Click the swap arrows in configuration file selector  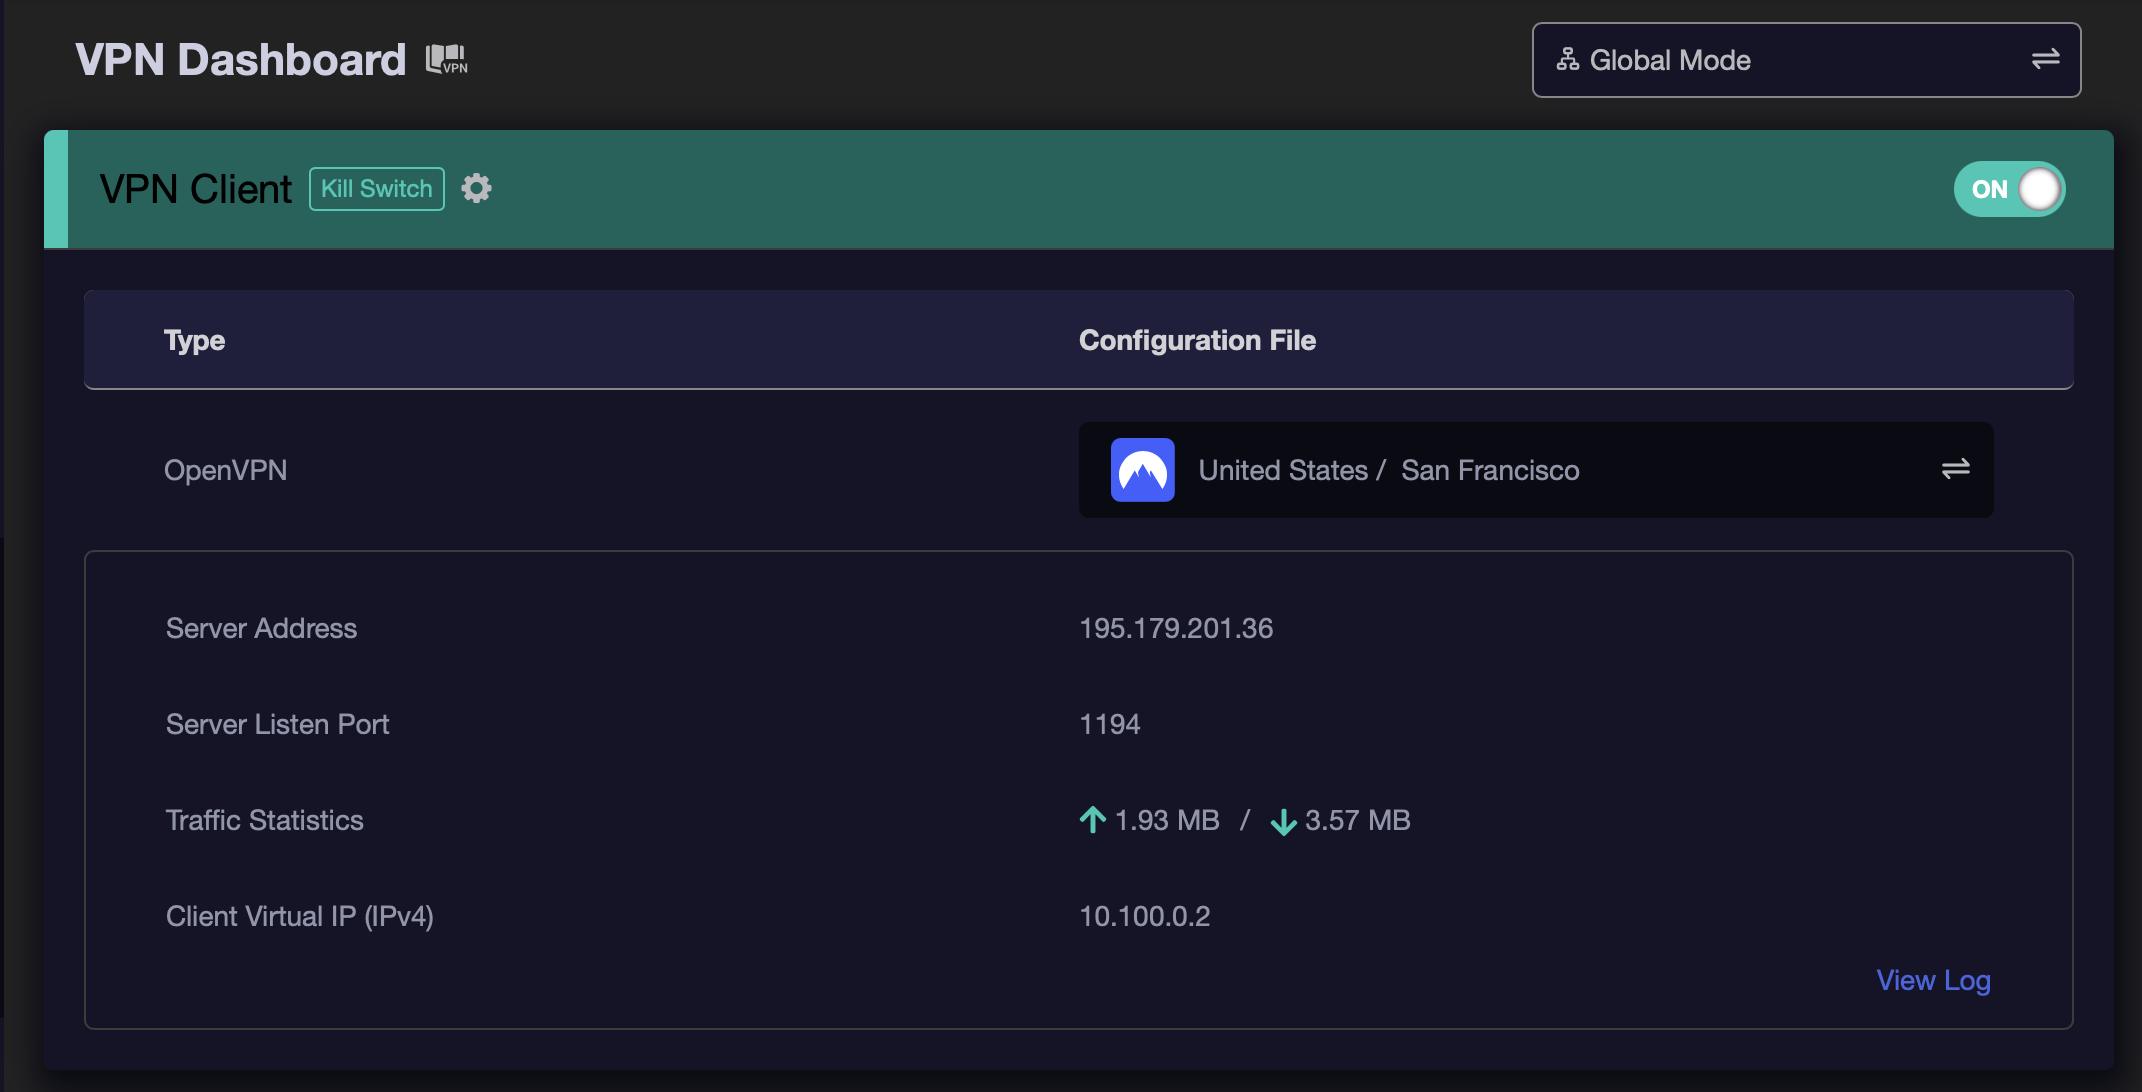(x=1955, y=470)
